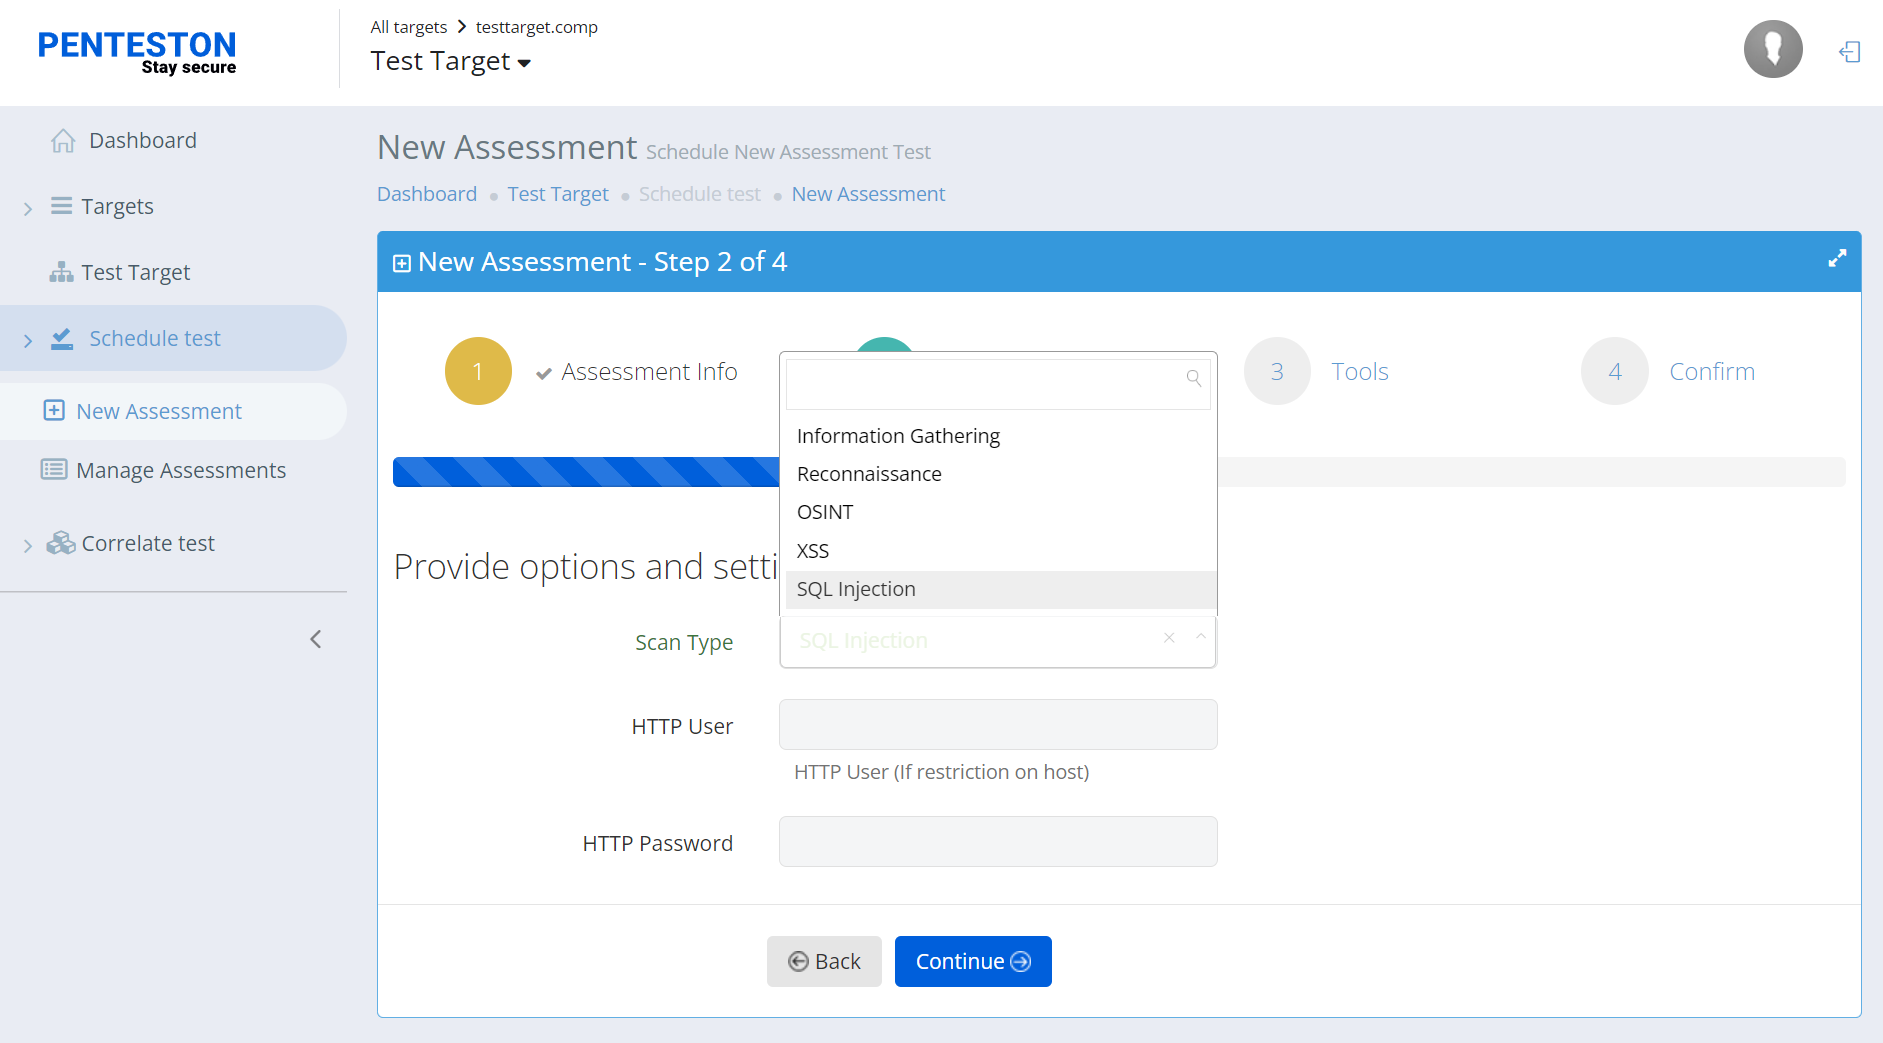Go to step 3 Tools circle
Image resolution: width=1883 pixels, height=1043 pixels.
[x=1276, y=372]
